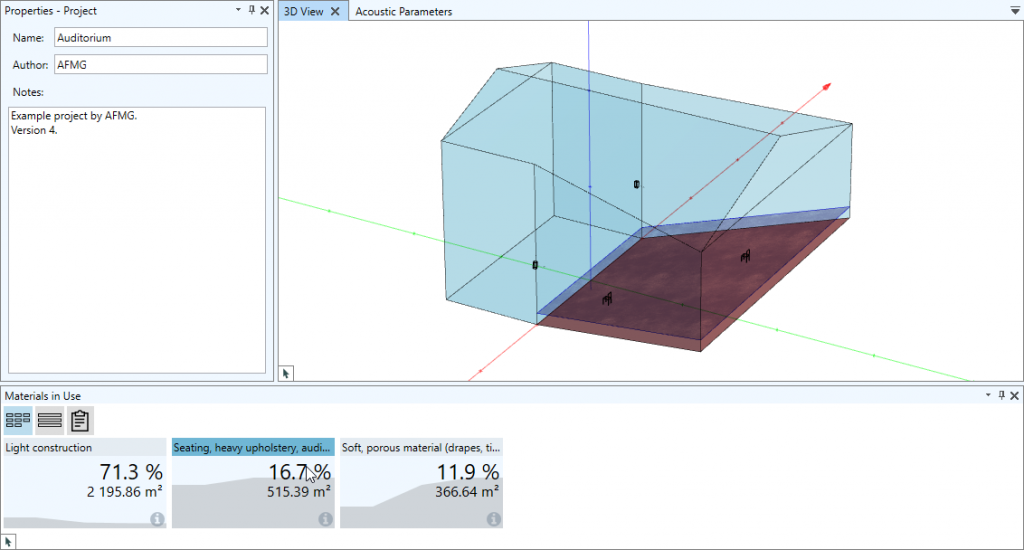Switch Materials in Use to list view
1024x550 pixels.
click(x=49, y=421)
